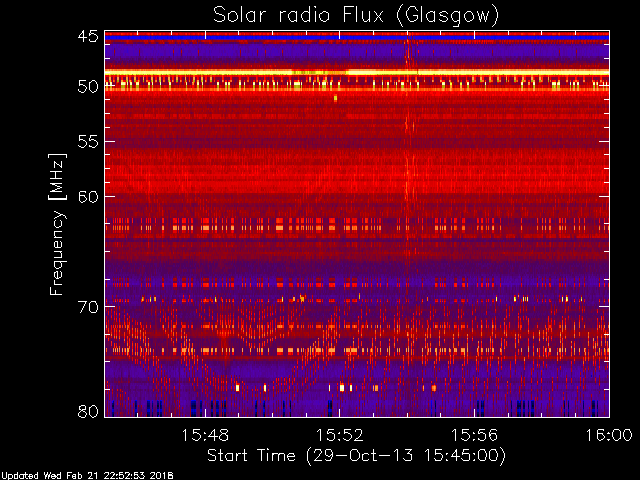Image resolution: width=640 pixels, height=480 pixels.
Task: Click the 15:56 time axis label
Action: click(x=474, y=435)
